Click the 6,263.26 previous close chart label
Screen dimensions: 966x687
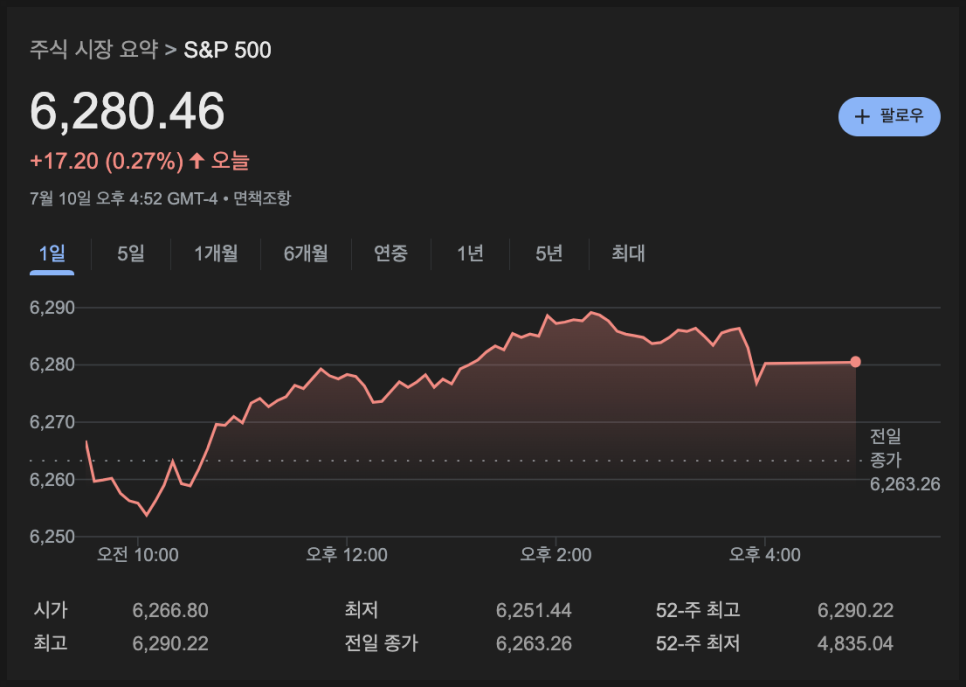[x=905, y=484]
